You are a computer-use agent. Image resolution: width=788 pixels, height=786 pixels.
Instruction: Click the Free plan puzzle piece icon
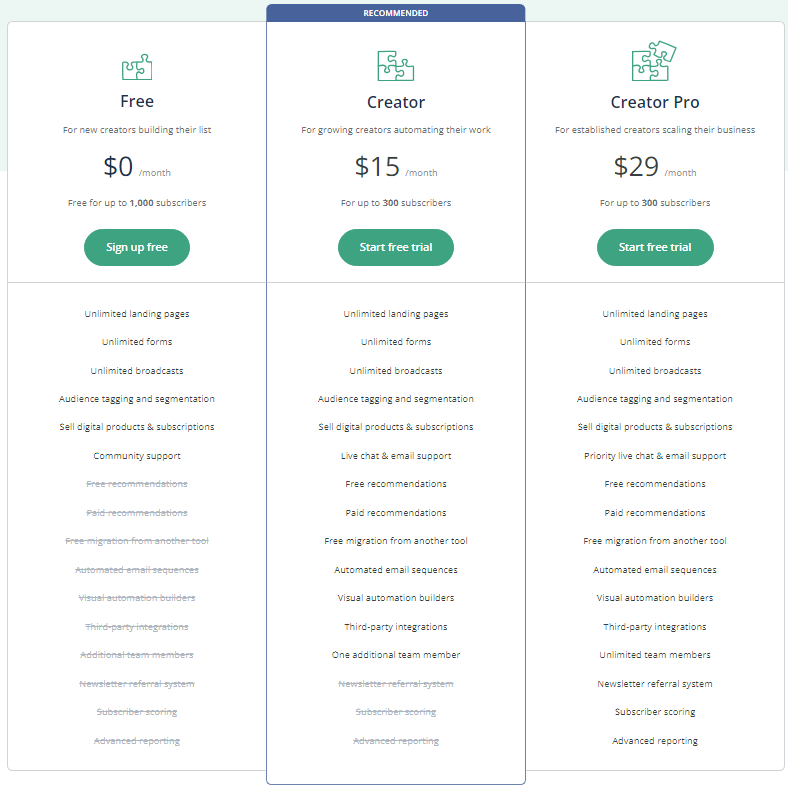[x=137, y=68]
